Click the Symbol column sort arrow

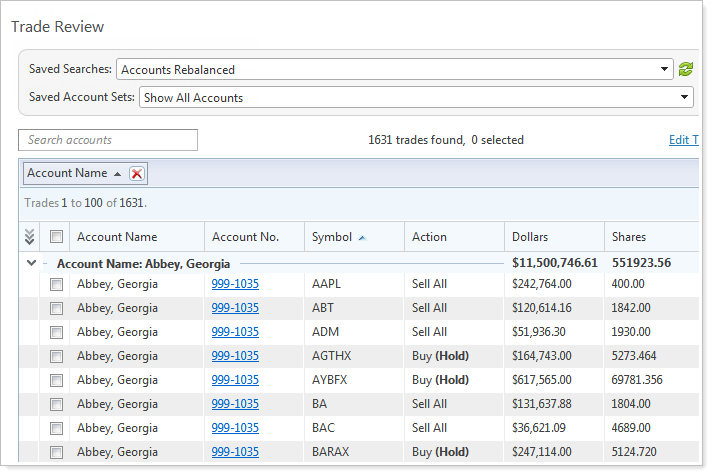[361, 238]
